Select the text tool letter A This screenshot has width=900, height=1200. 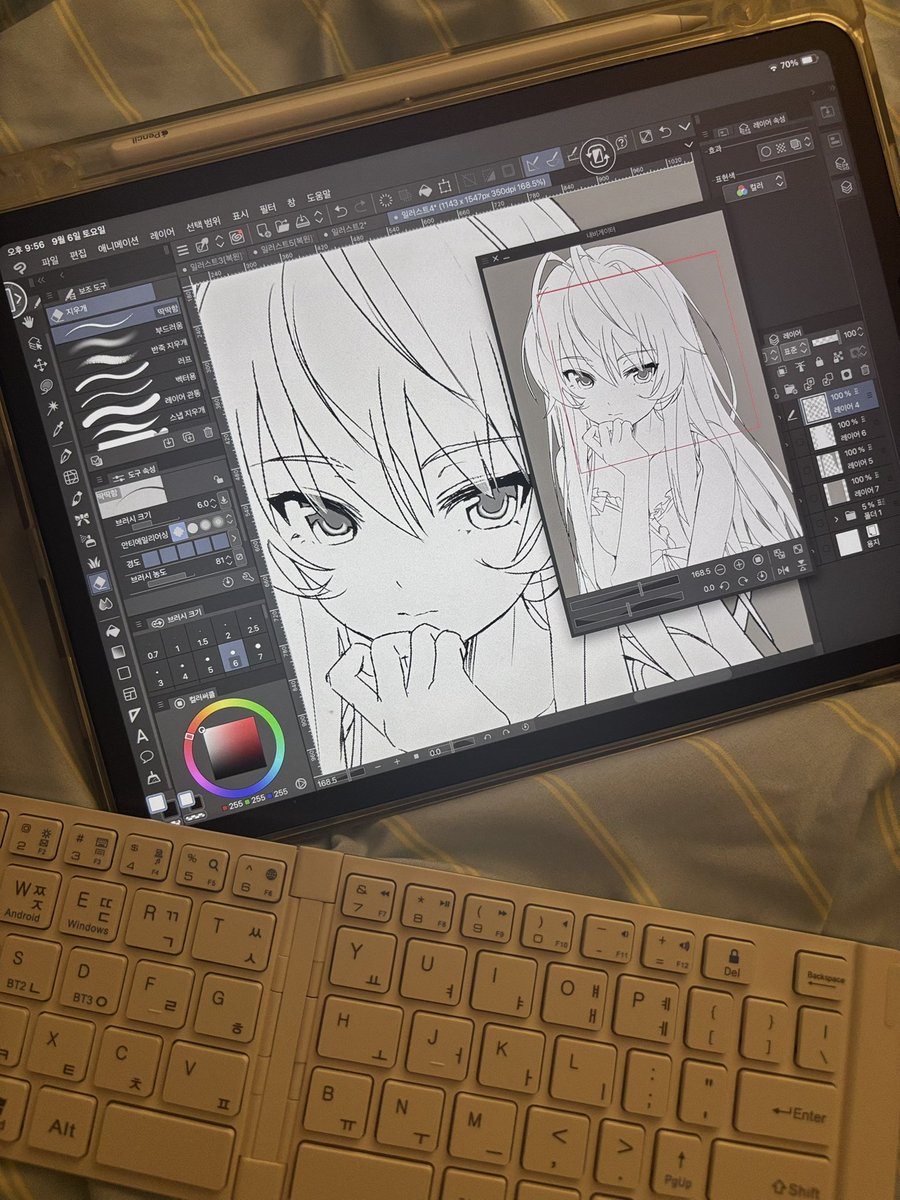click(143, 736)
